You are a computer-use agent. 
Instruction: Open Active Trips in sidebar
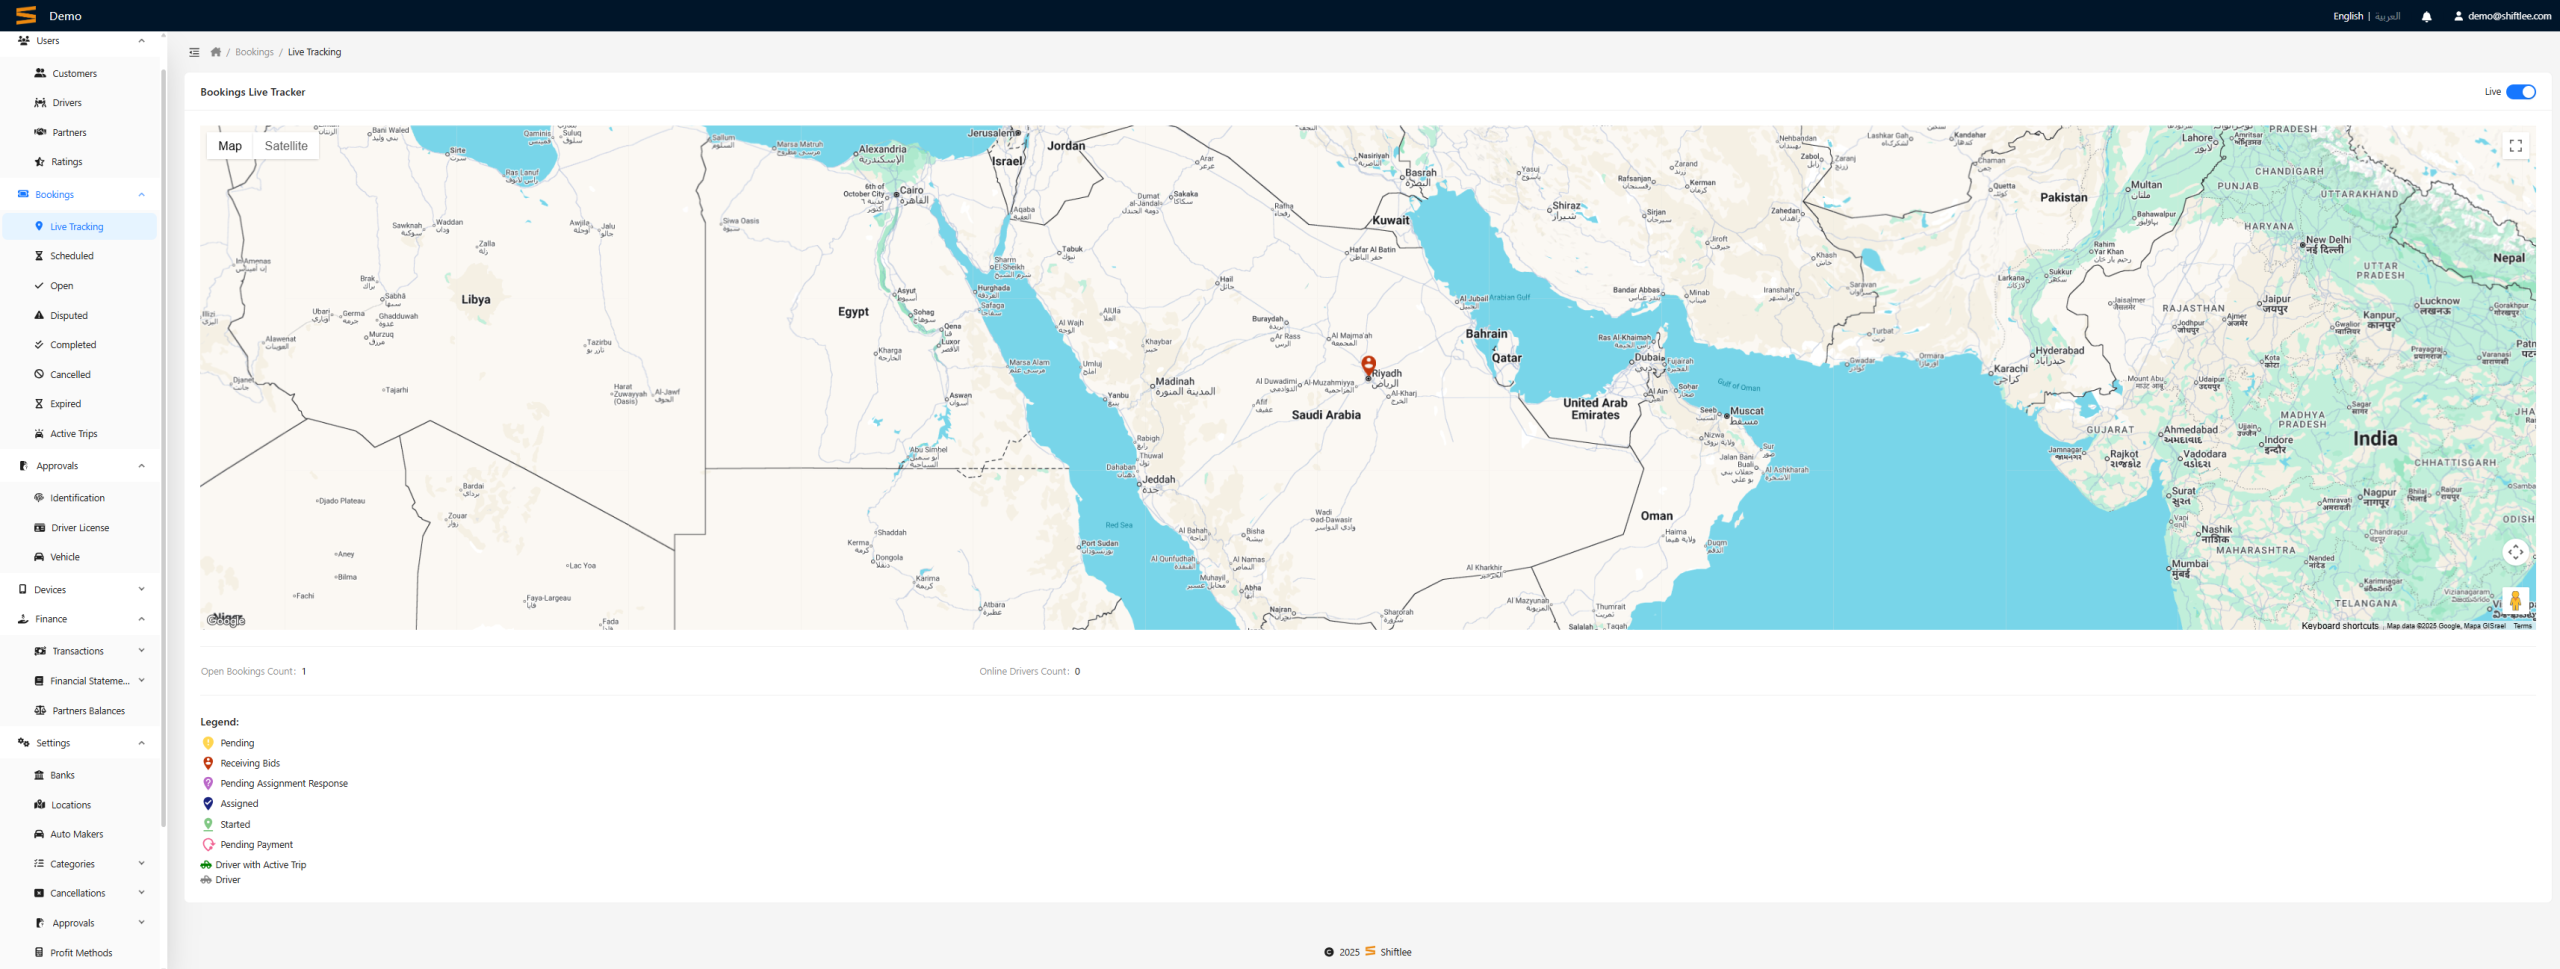[74, 434]
